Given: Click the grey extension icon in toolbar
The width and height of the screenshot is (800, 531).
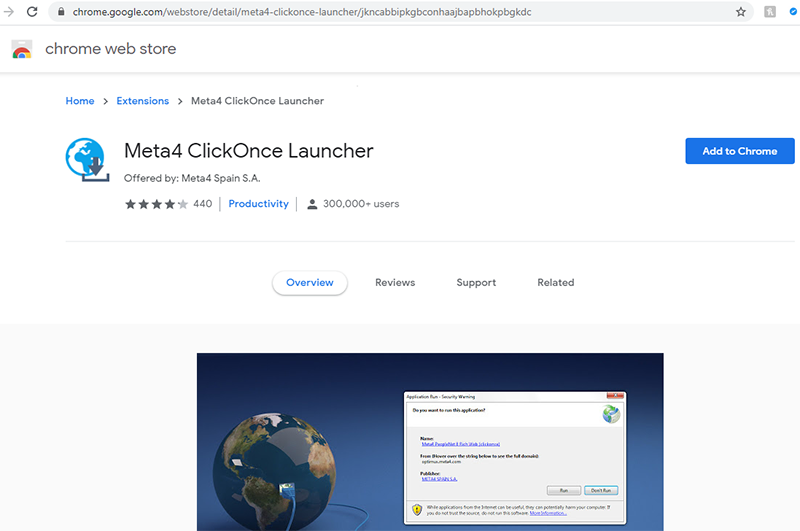Looking at the screenshot, I should [770, 12].
